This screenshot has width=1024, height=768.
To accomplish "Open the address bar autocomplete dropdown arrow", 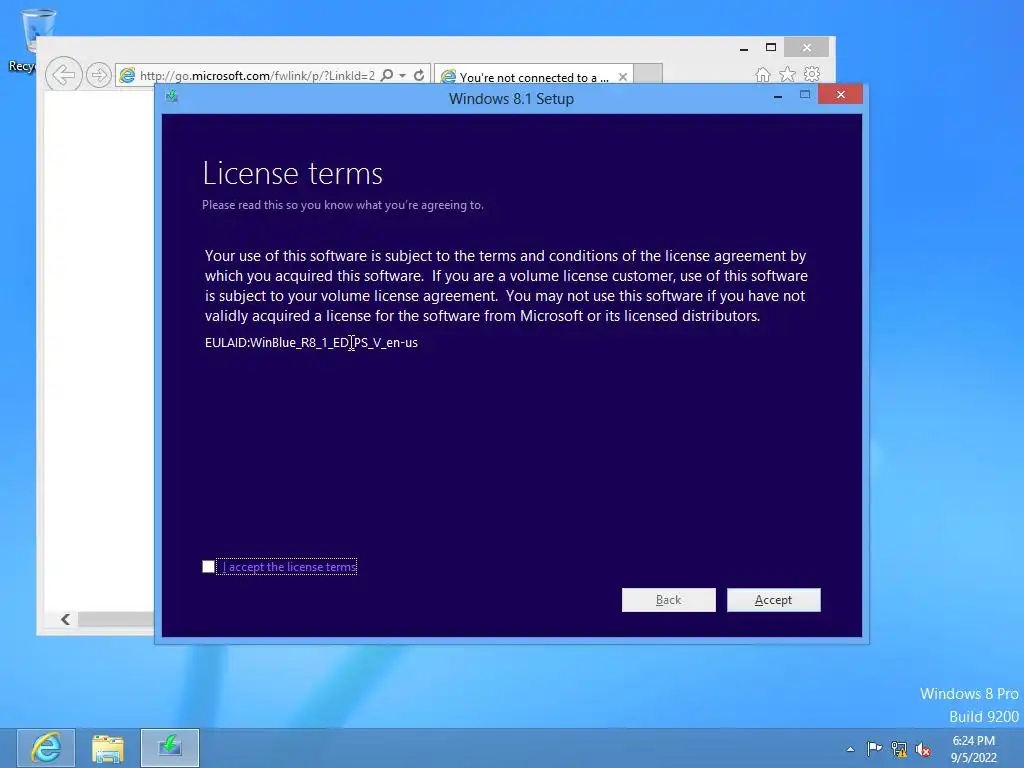I will click(x=402, y=76).
